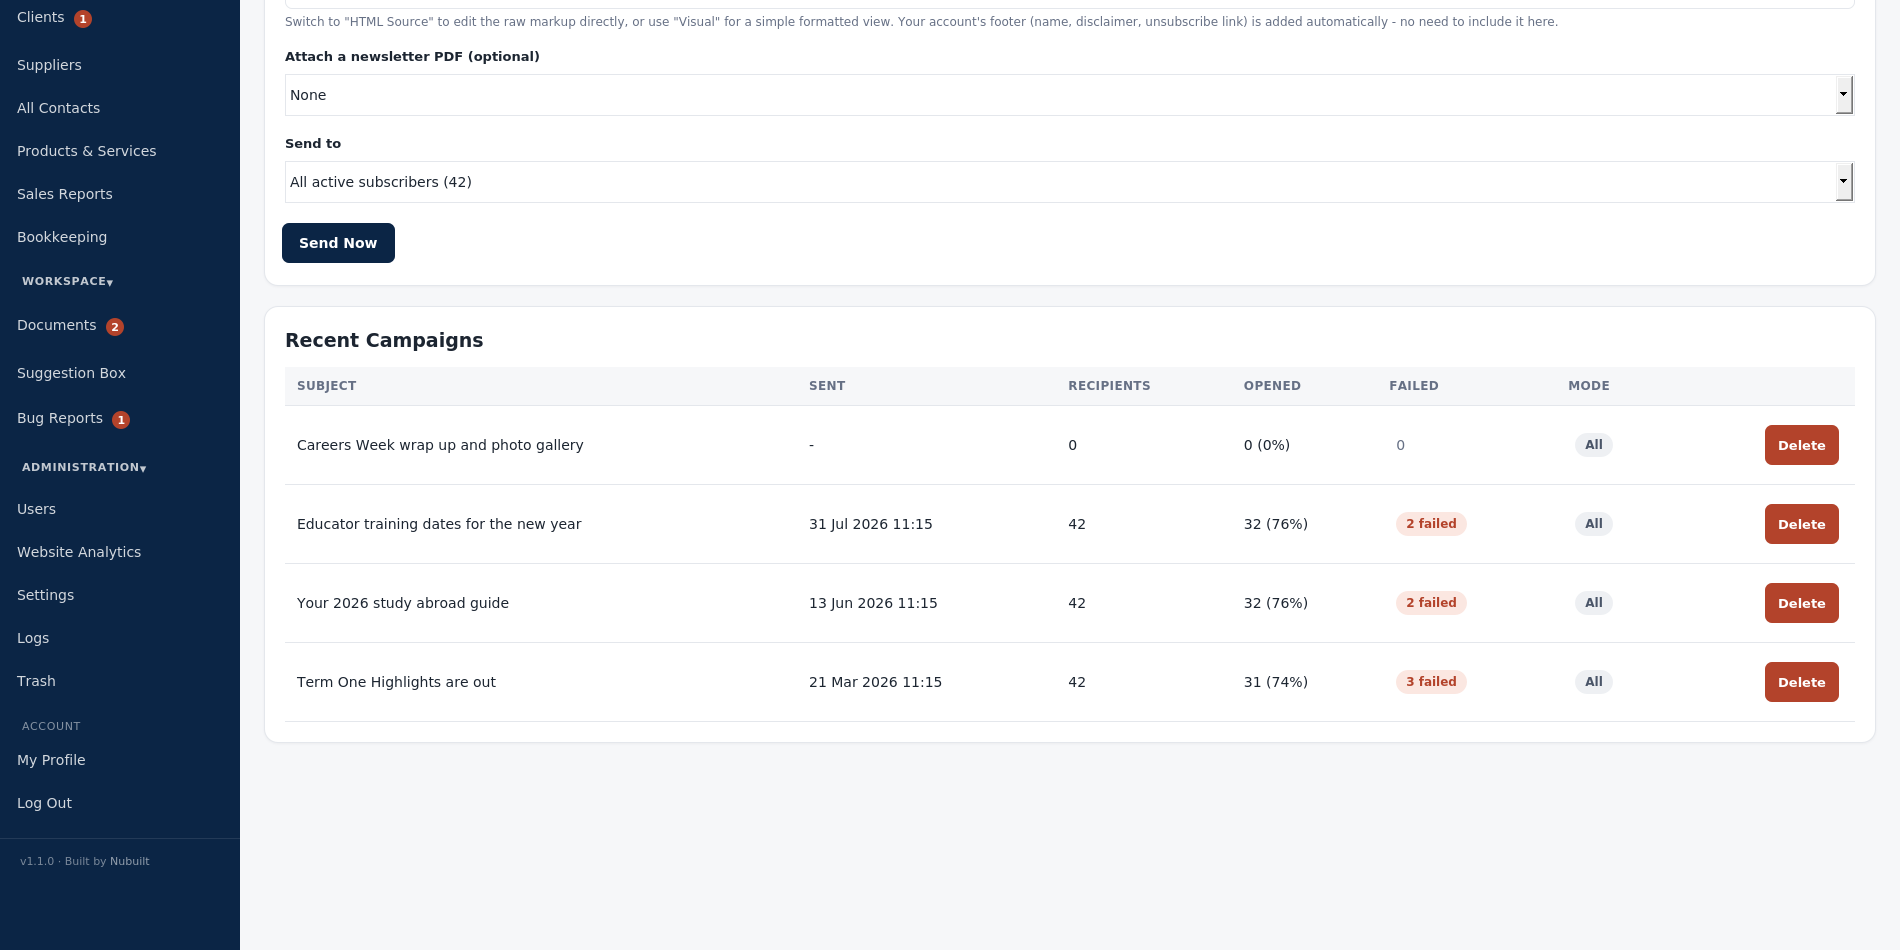
Task: Open Products & Services page
Action: (x=86, y=151)
